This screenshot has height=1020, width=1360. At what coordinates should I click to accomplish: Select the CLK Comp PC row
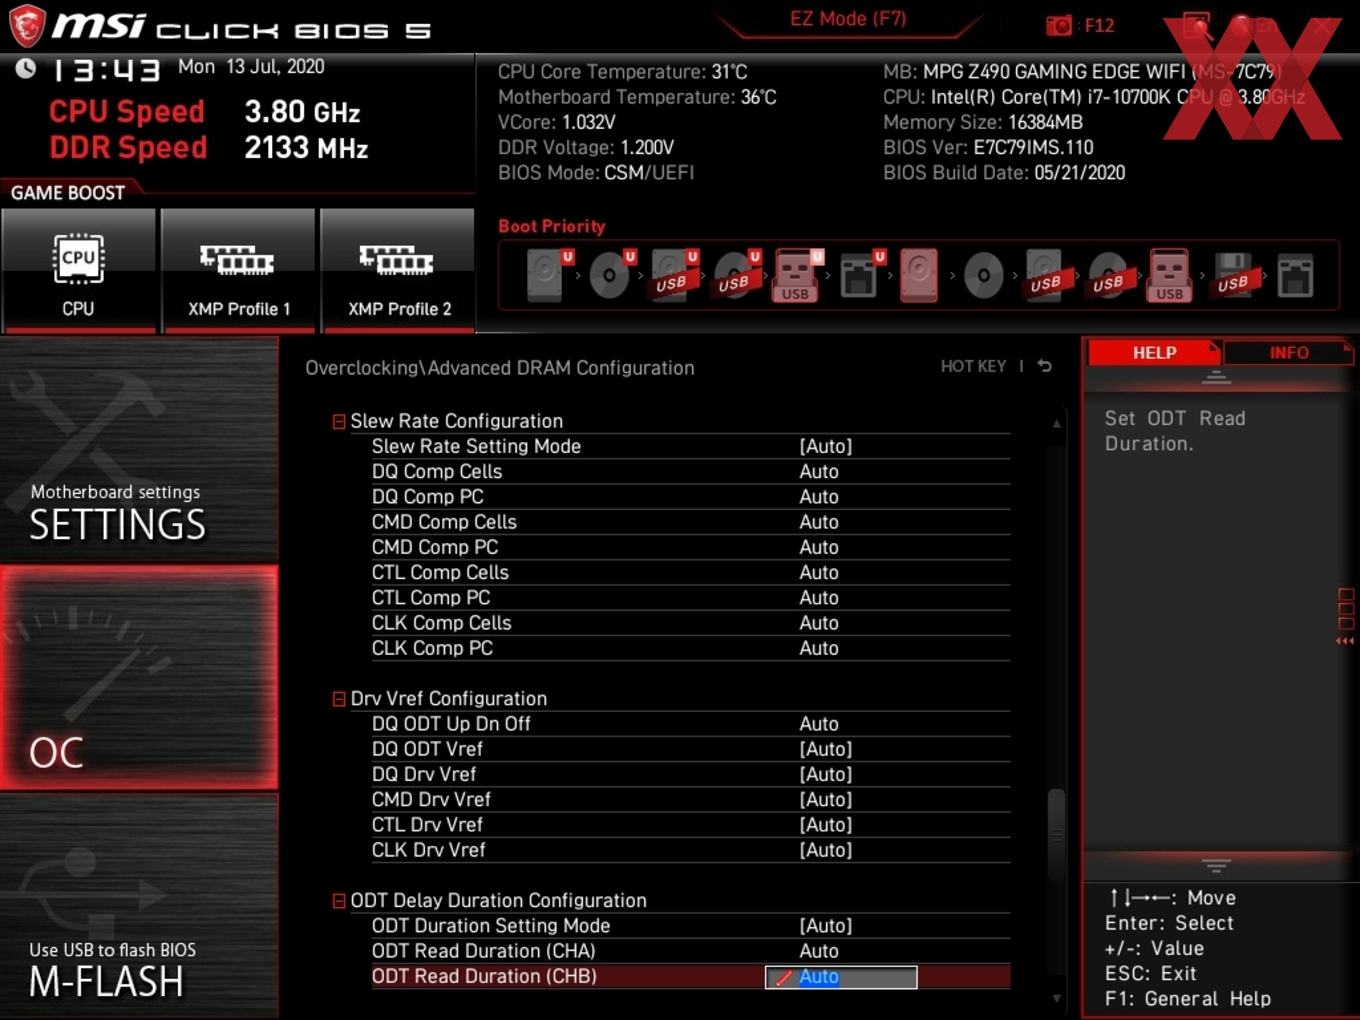[690, 648]
